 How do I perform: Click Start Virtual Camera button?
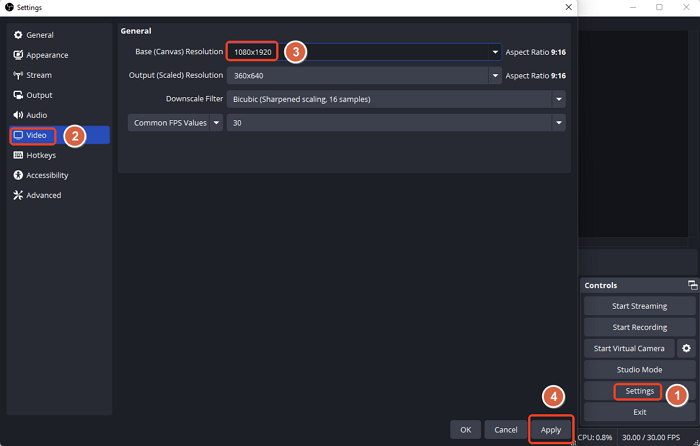click(x=629, y=348)
